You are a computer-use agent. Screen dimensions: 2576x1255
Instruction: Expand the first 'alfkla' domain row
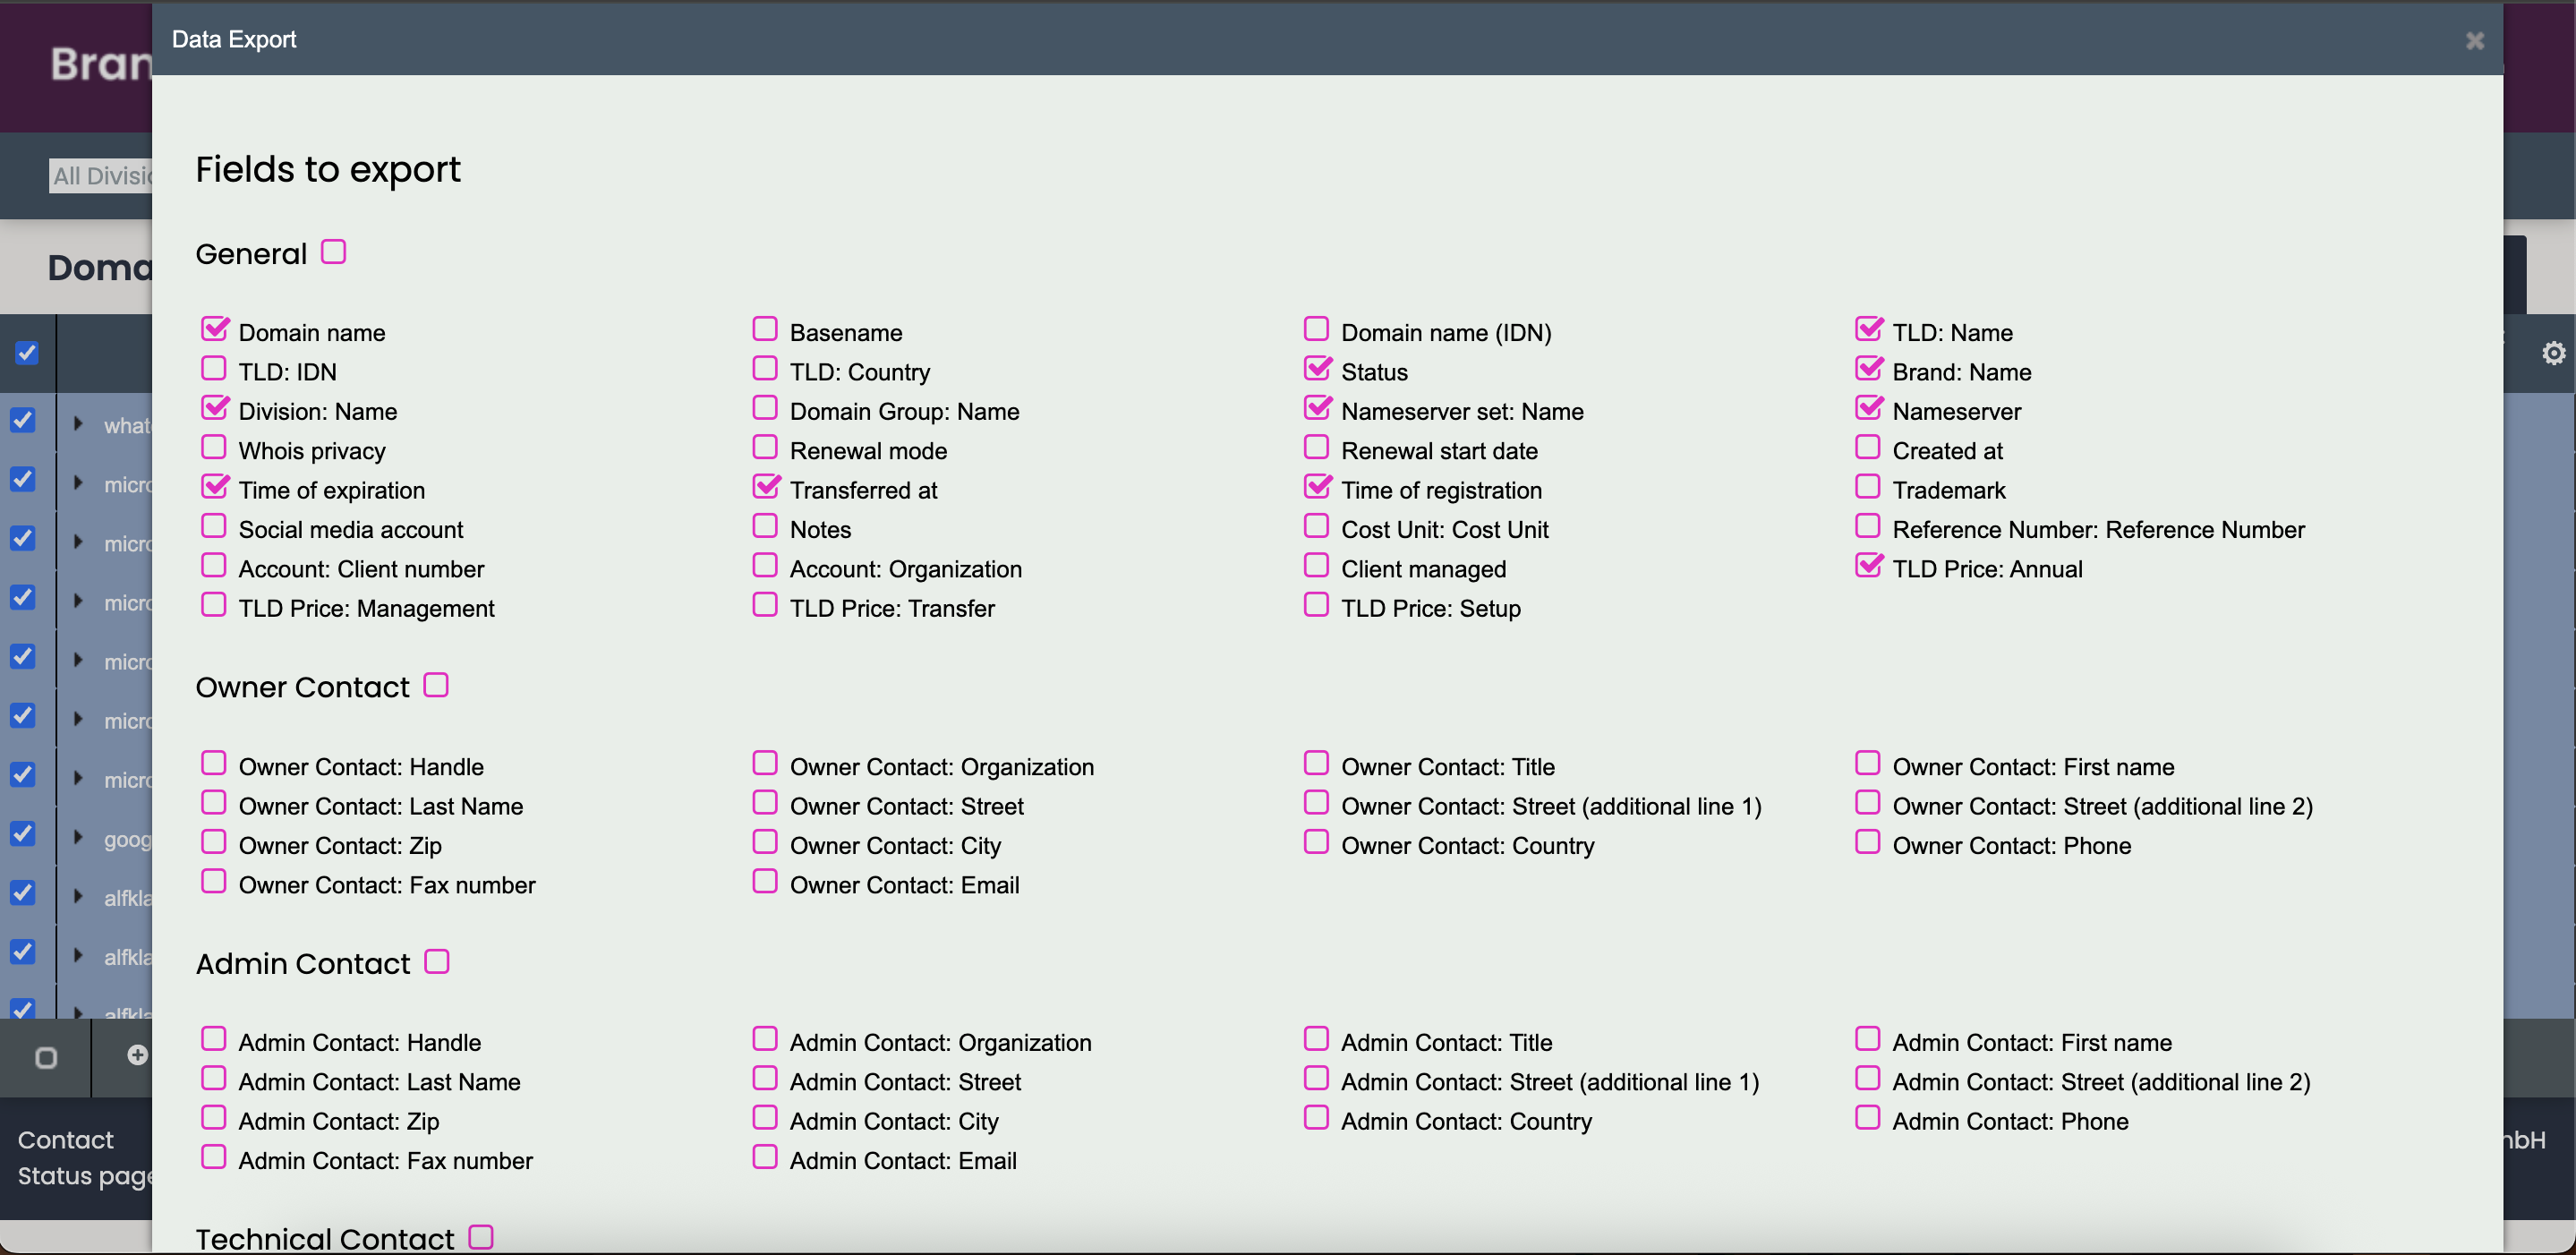78,897
